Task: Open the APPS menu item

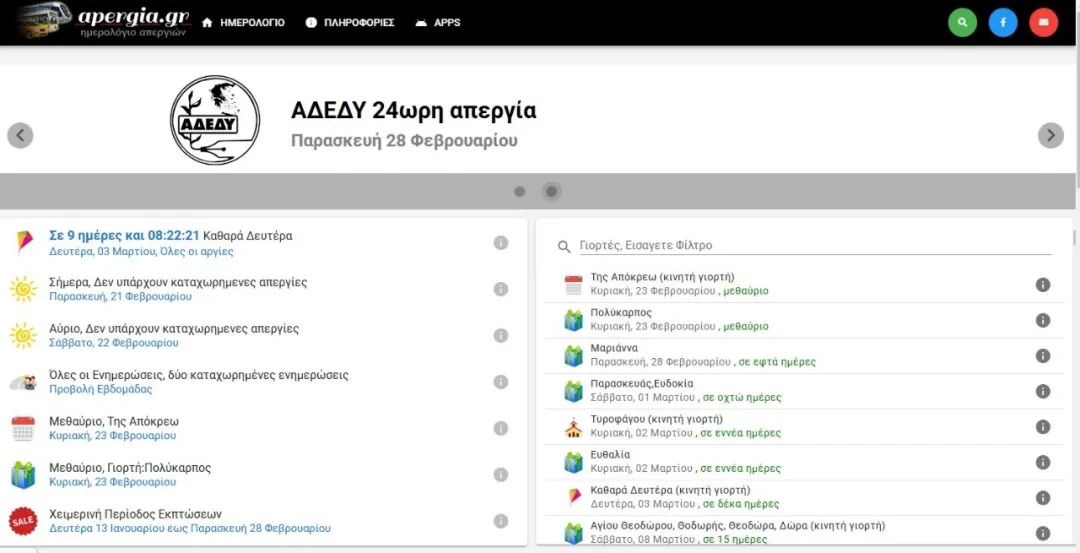Action: 438,23
